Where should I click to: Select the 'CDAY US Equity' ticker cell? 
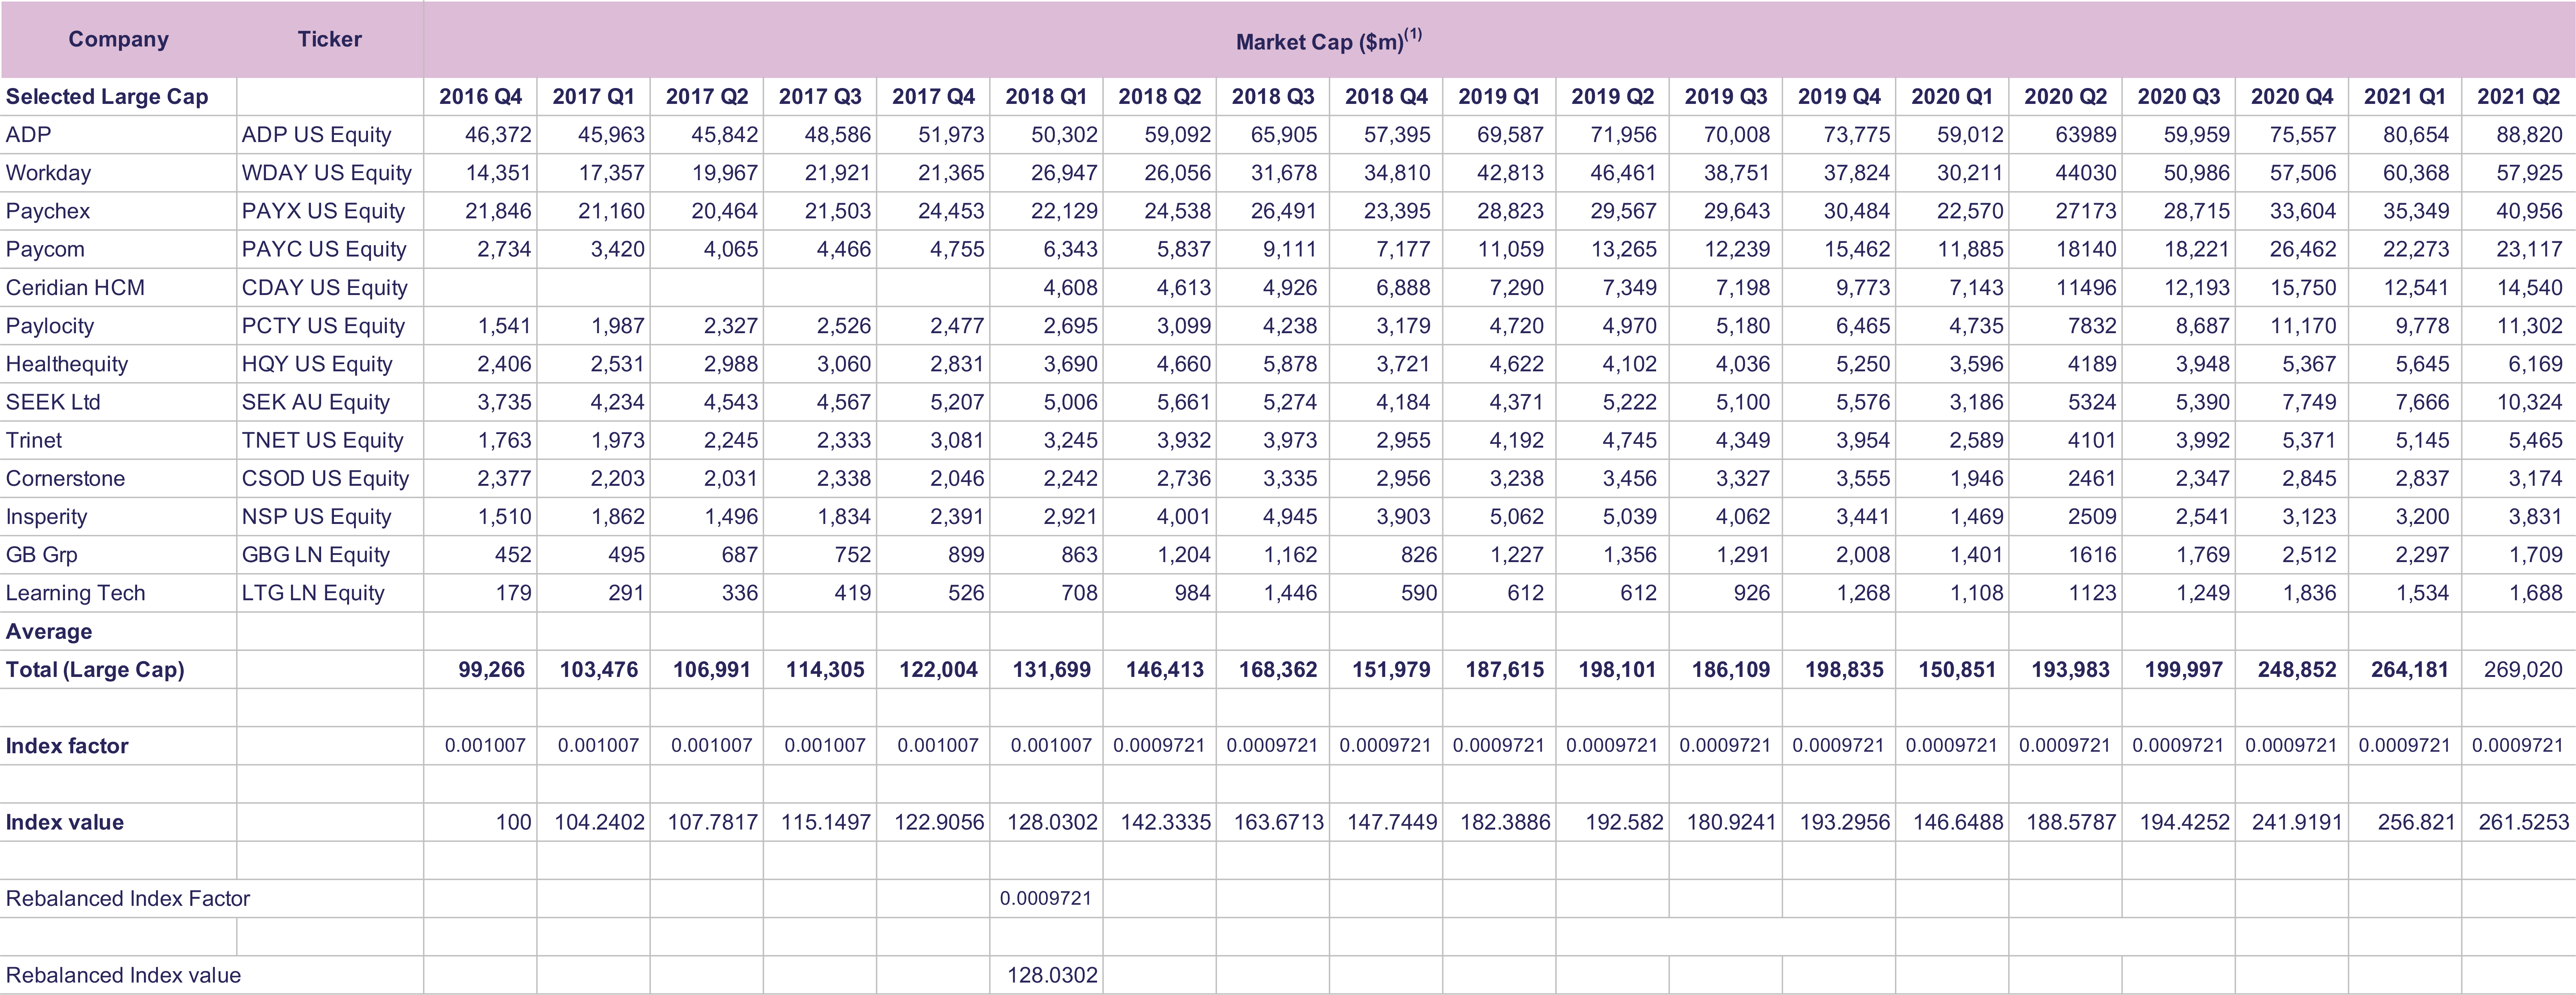[x=324, y=288]
